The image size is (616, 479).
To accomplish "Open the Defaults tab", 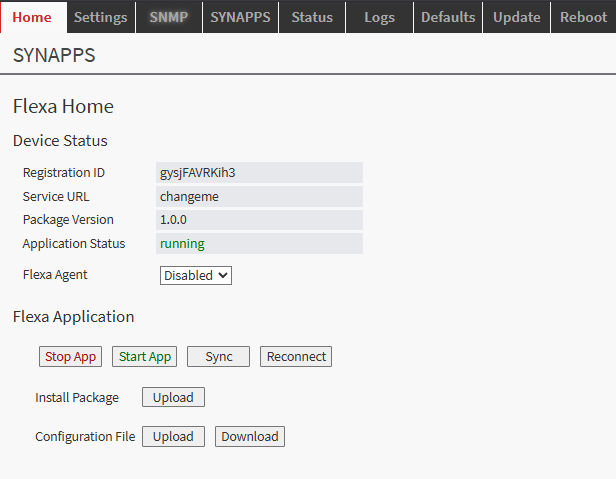I will tap(447, 17).
